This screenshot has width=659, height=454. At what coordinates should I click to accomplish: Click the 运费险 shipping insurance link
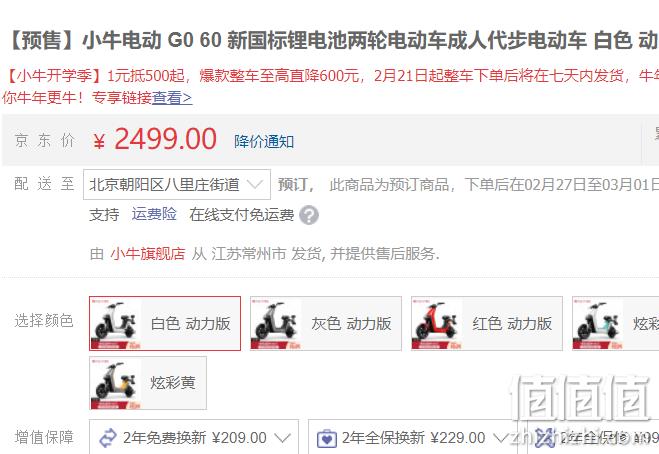(x=154, y=214)
